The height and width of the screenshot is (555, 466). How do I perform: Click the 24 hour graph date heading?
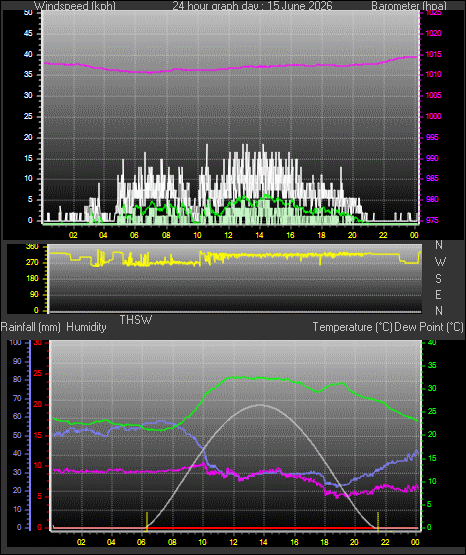point(252,5)
